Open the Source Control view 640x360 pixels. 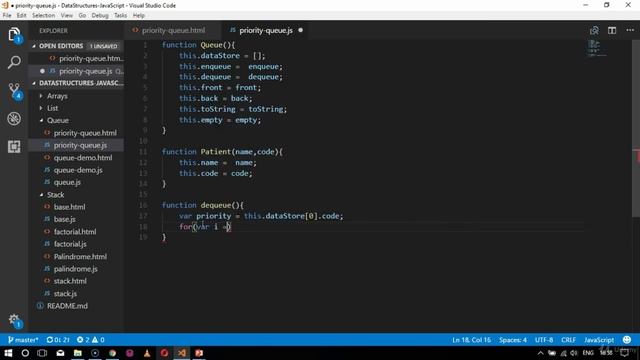[14, 91]
